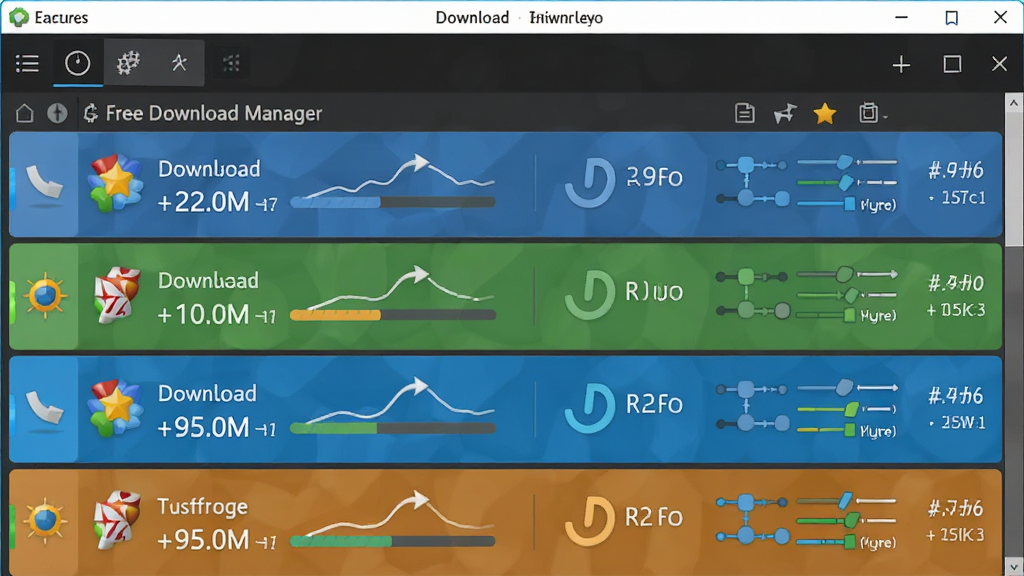Viewport: 1024px width, 576px height.
Task: Click cards app icon in Tusffroge row
Action: click(x=117, y=520)
